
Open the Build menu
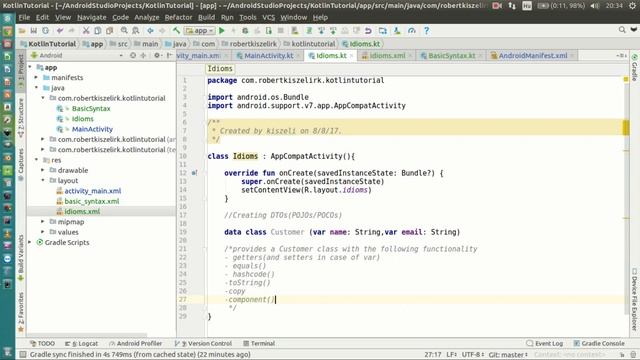pyautogui.click(x=206, y=17)
